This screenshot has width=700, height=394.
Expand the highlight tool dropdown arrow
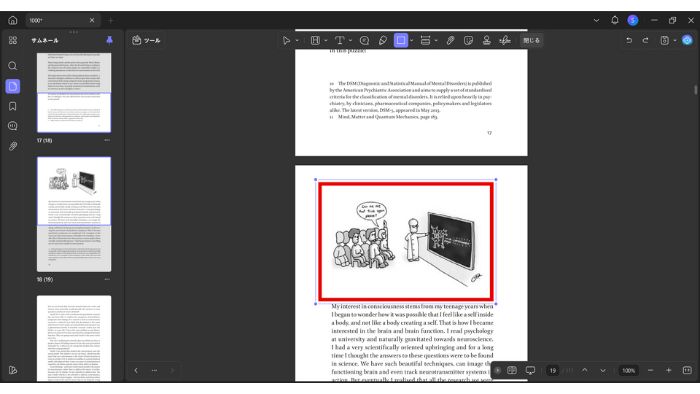pos(326,41)
